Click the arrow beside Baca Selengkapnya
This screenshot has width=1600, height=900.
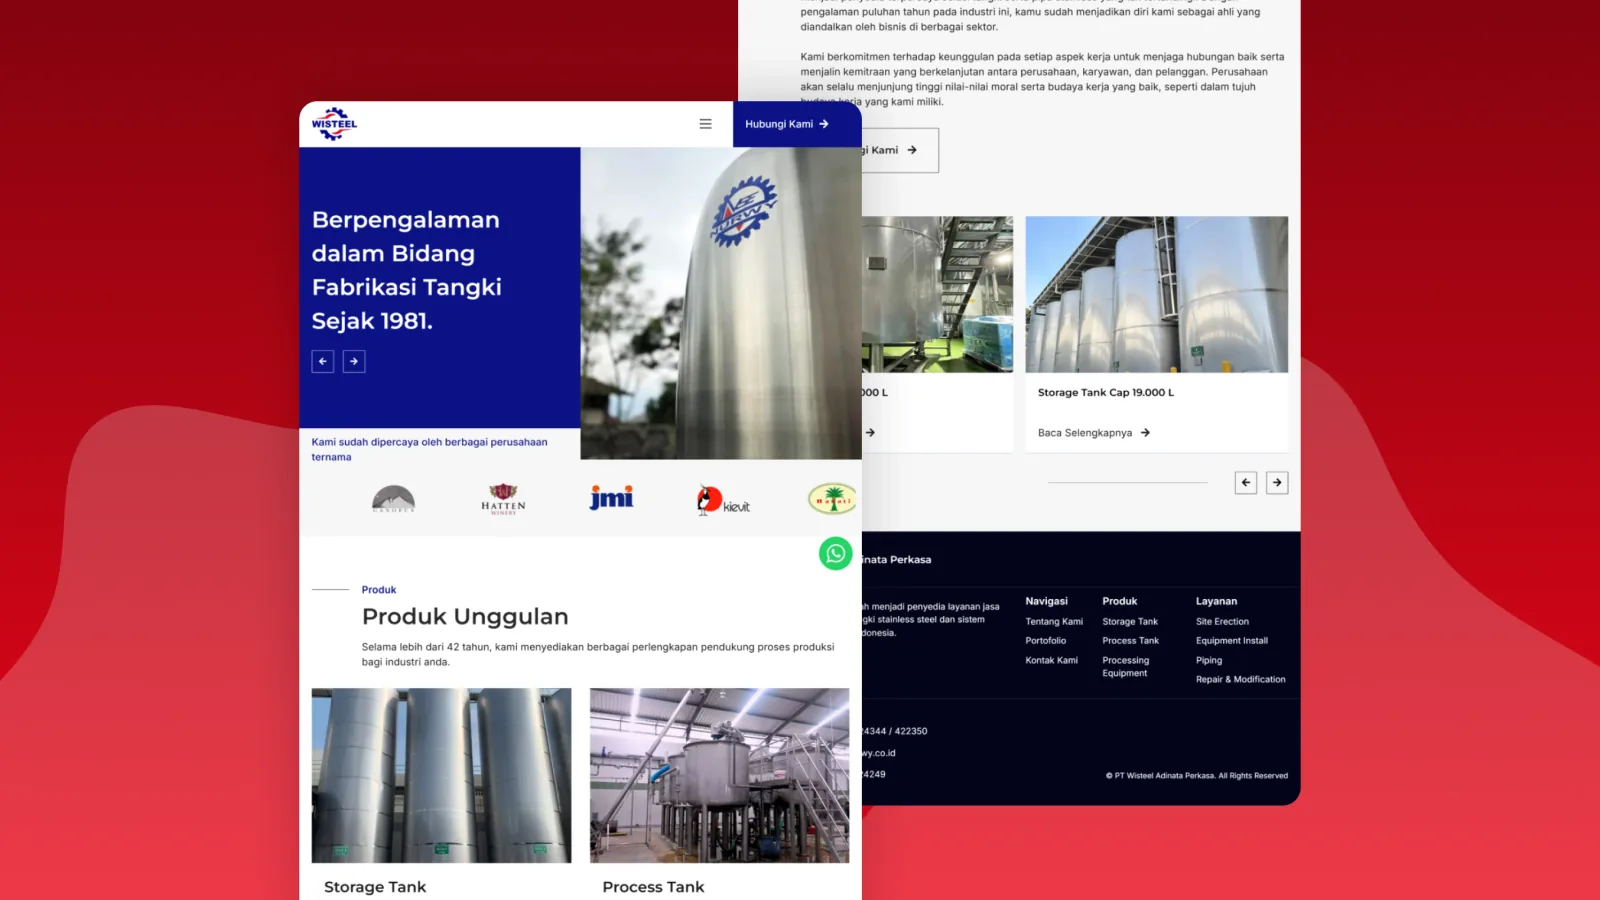click(1146, 433)
